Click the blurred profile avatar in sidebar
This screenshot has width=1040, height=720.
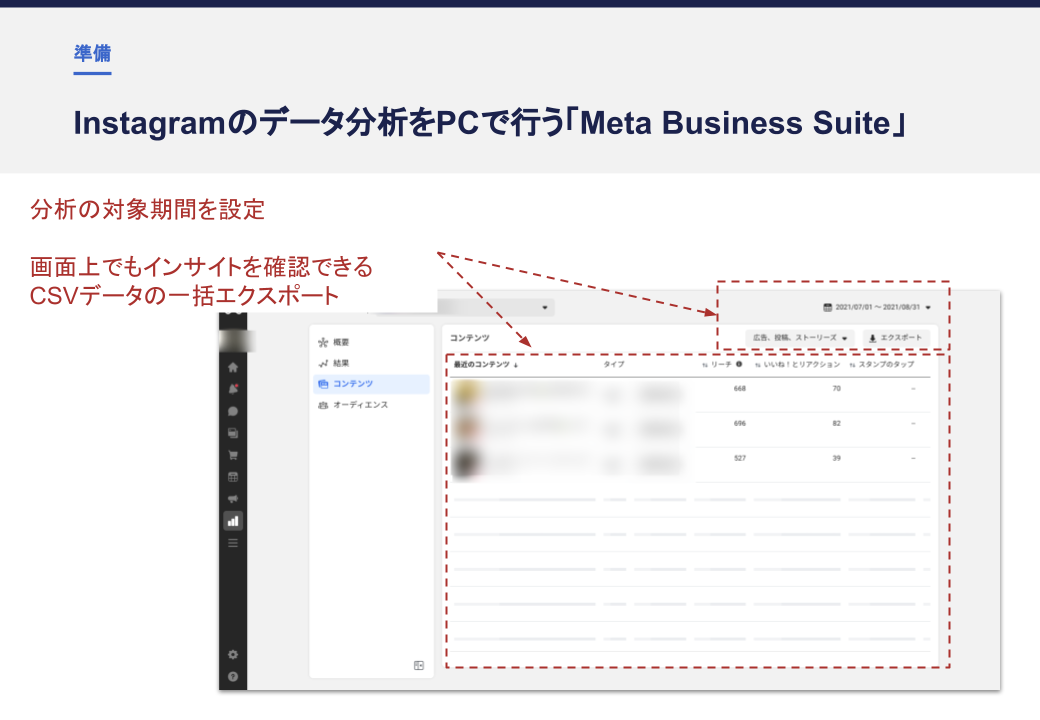pyautogui.click(x=237, y=341)
